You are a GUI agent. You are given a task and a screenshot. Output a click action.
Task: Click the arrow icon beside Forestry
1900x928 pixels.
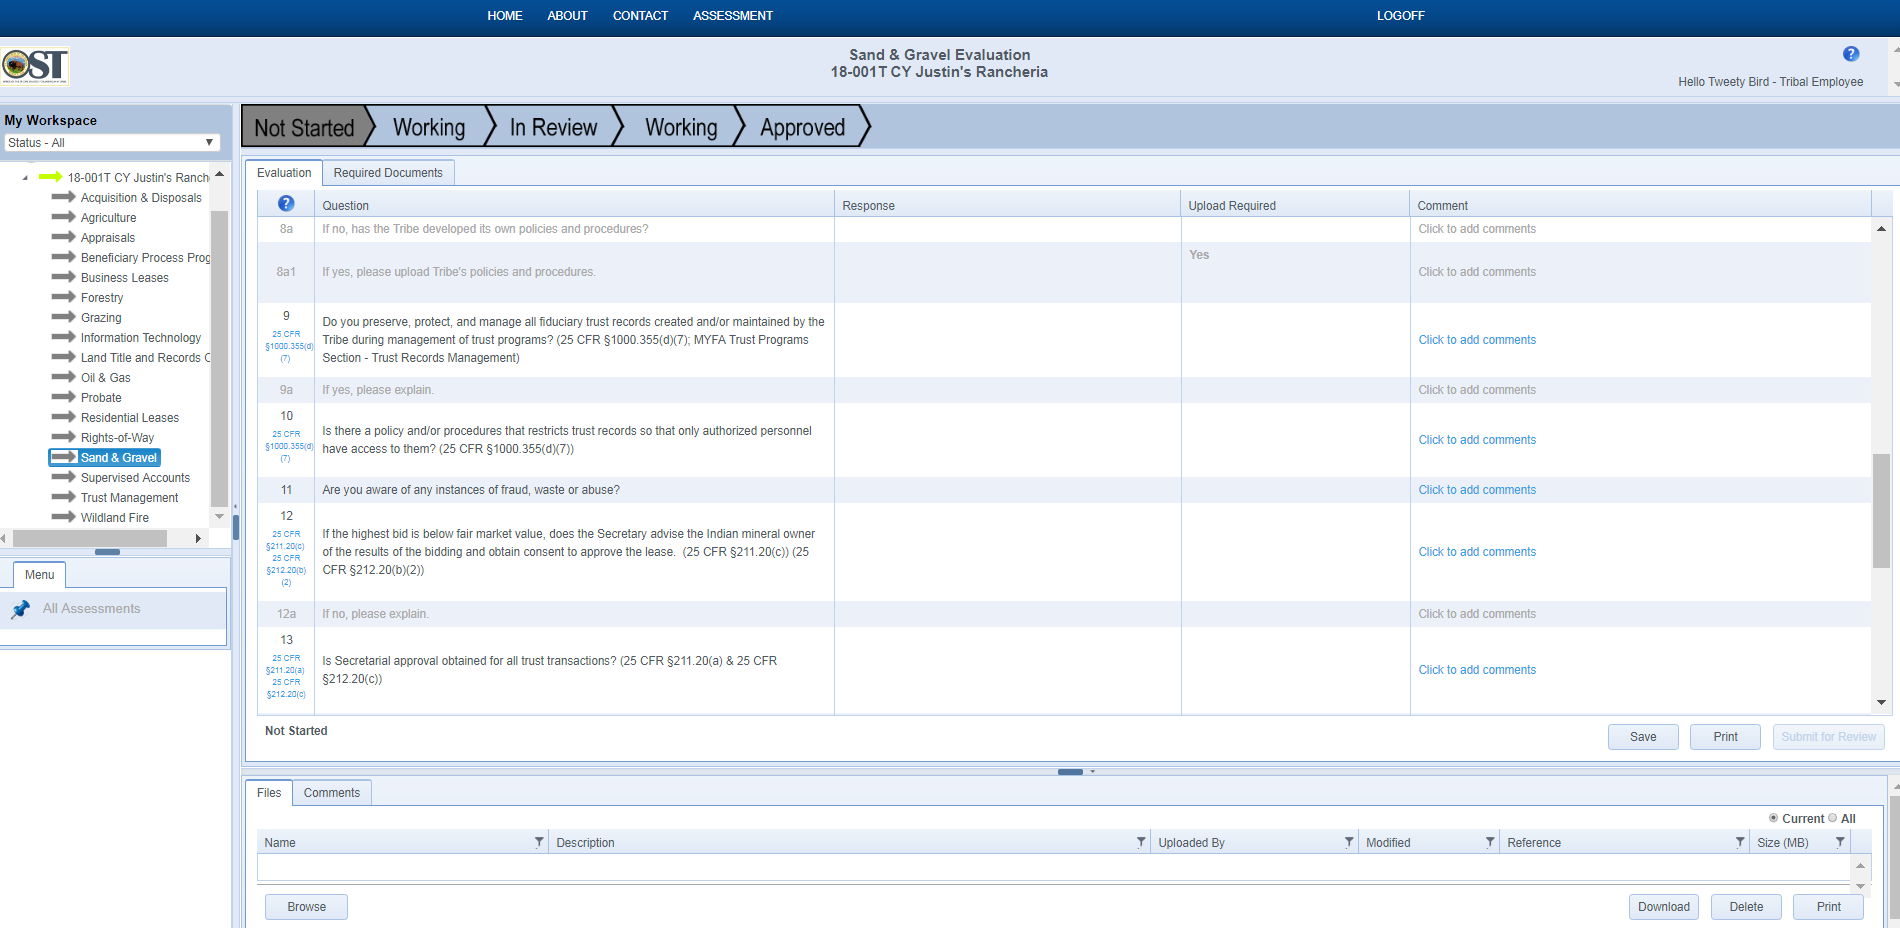point(64,297)
